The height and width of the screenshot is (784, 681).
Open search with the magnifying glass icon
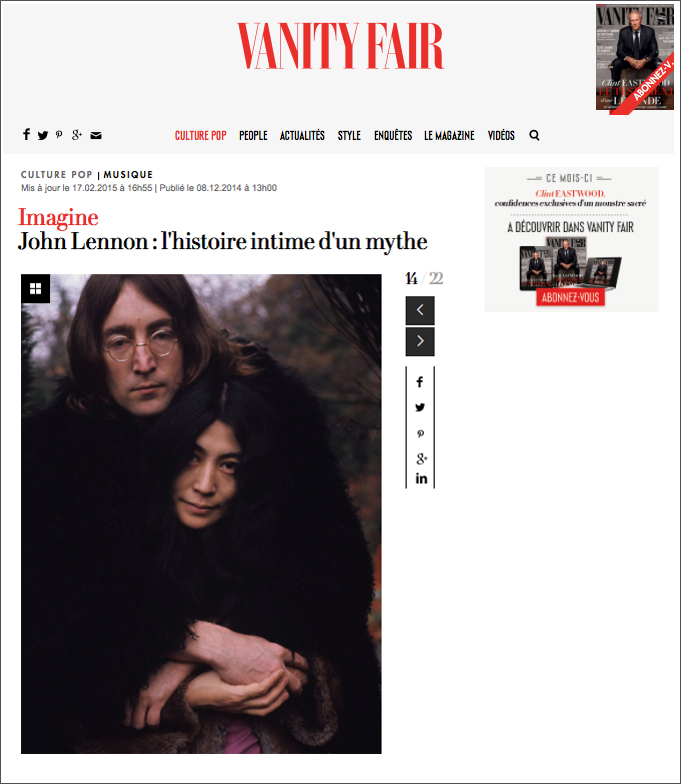(x=534, y=136)
